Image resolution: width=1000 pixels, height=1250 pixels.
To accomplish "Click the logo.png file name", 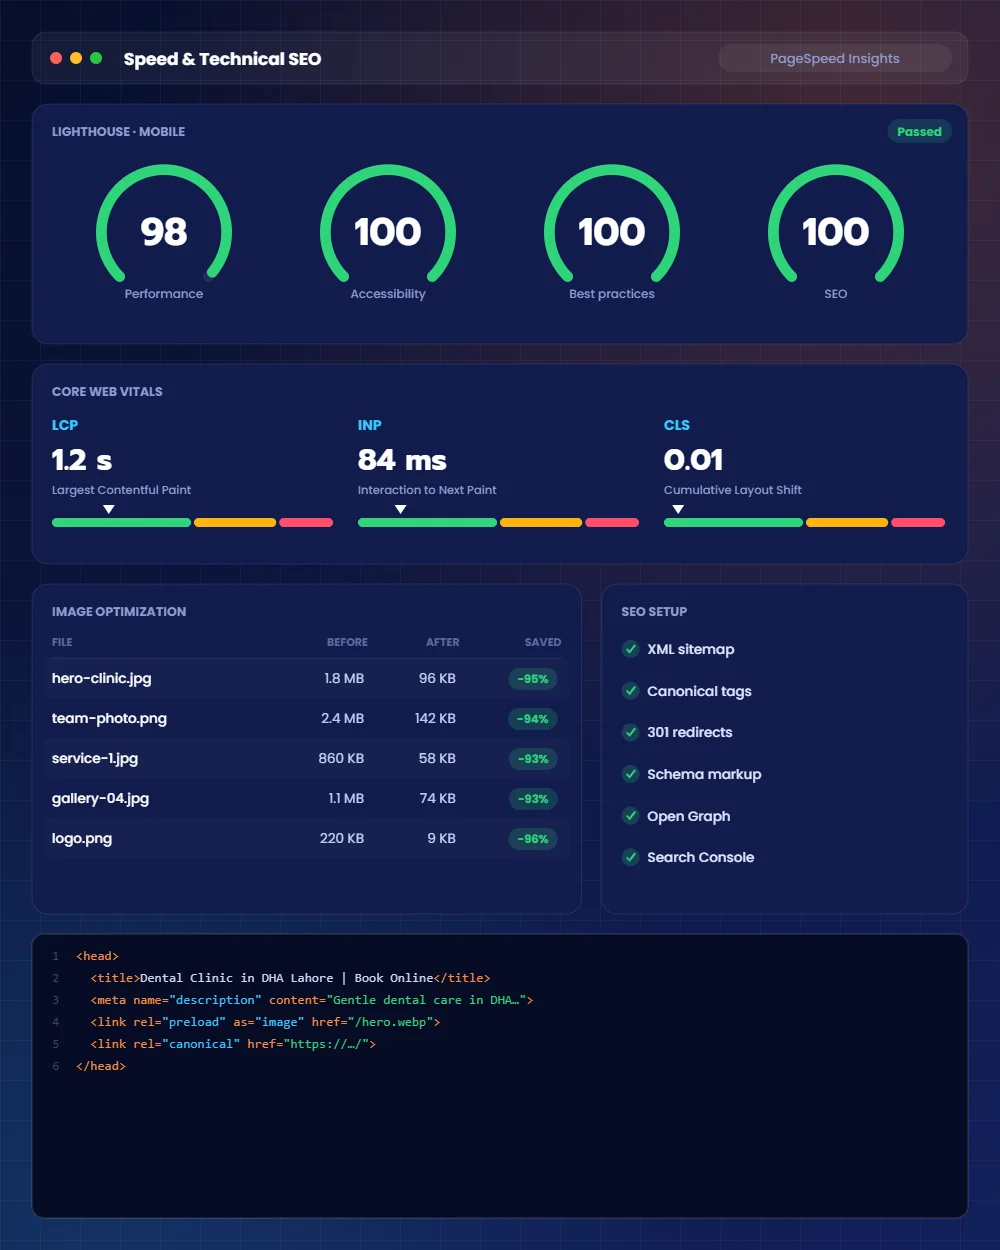I will 82,838.
